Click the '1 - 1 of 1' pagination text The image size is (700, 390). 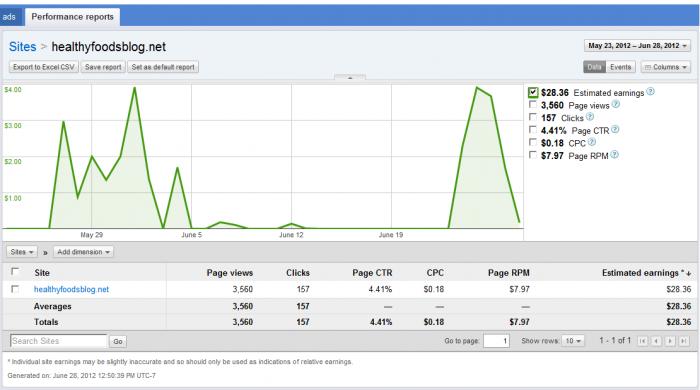point(615,340)
